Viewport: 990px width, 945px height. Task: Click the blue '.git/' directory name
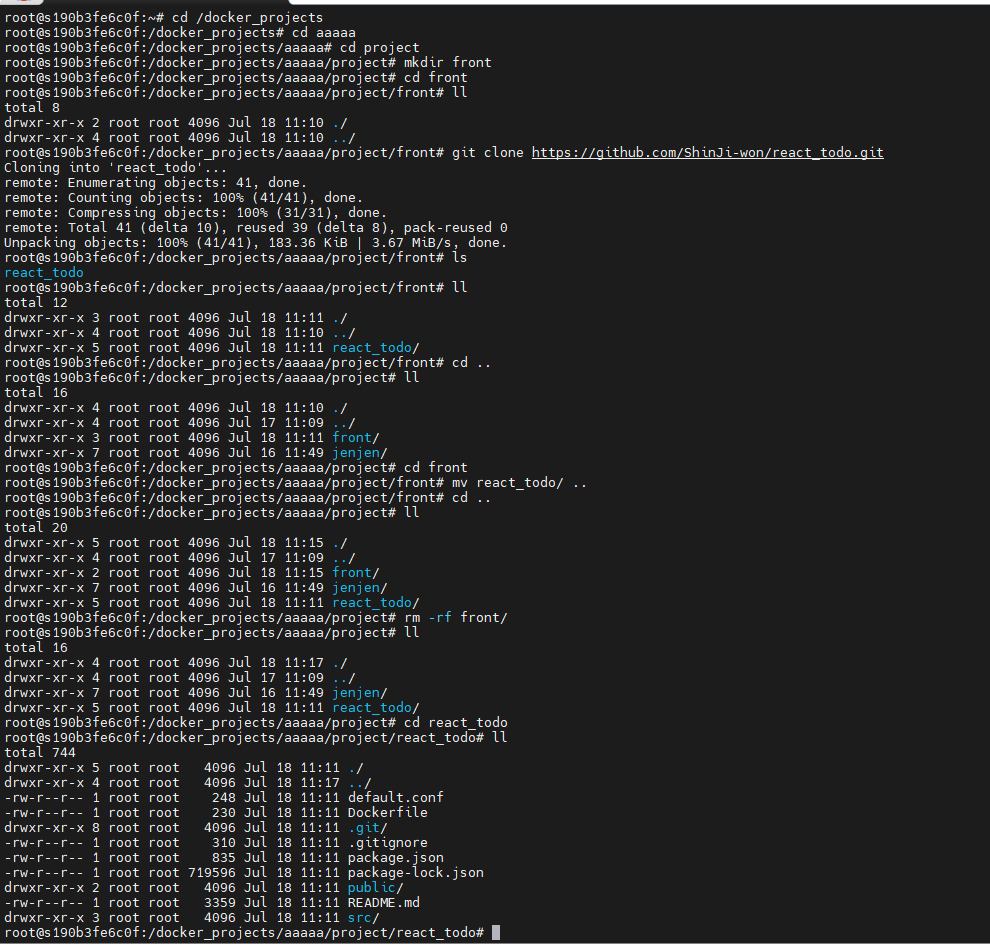click(x=367, y=828)
